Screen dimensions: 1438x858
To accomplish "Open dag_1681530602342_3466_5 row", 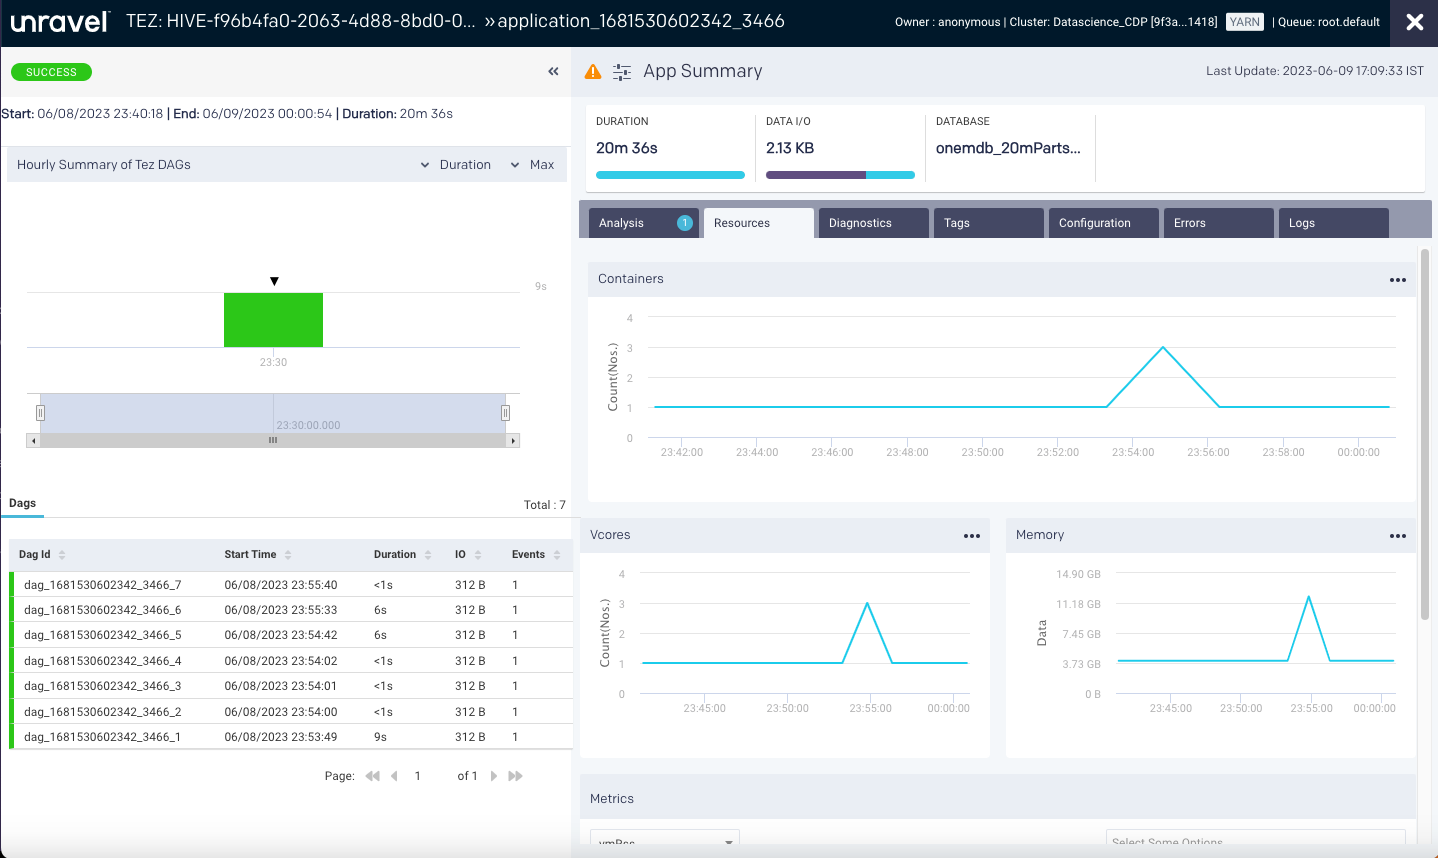I will tap(291, 635).
